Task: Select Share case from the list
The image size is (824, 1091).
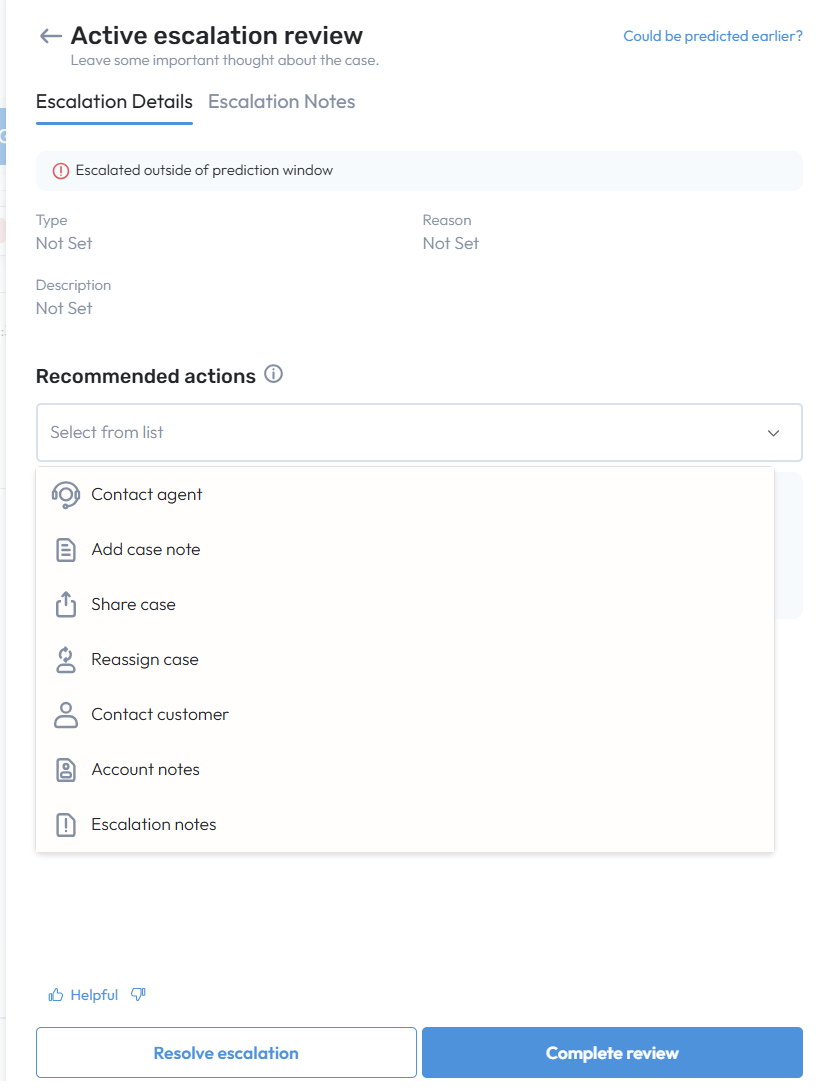Action: (x=405, y=605)
